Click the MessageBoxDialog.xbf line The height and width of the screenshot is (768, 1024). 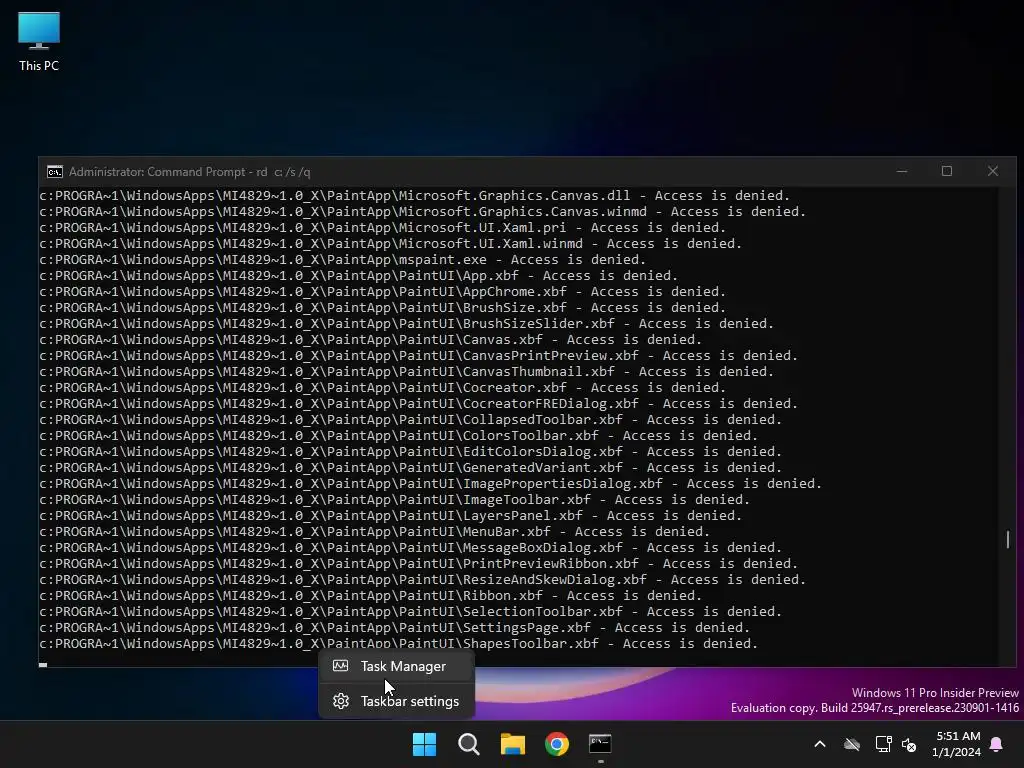click(411, 548)
